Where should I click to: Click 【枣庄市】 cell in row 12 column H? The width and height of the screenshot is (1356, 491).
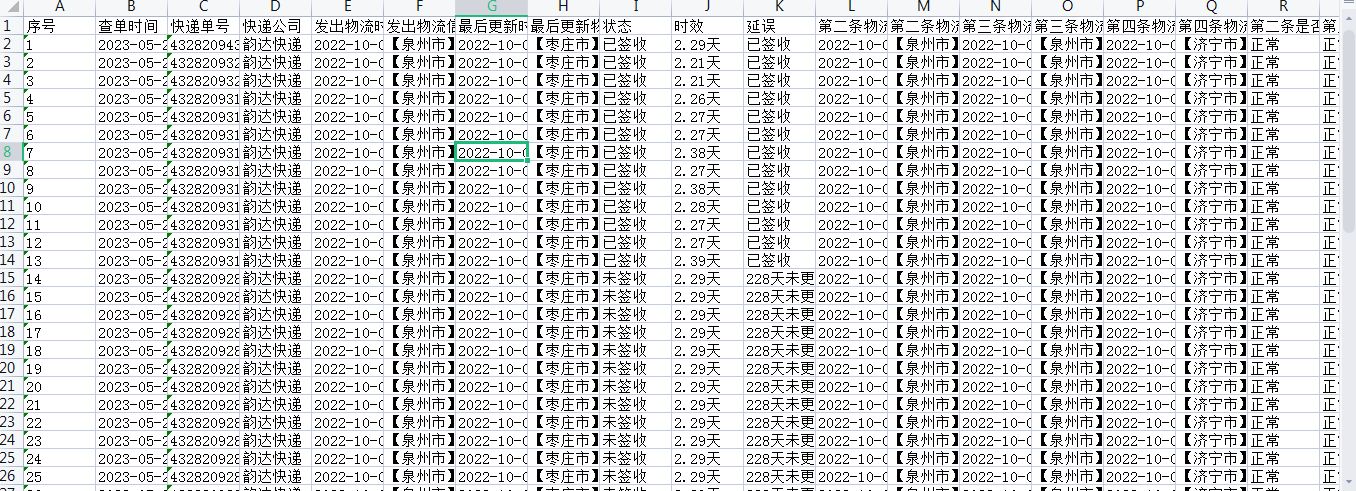coord(564,224)
